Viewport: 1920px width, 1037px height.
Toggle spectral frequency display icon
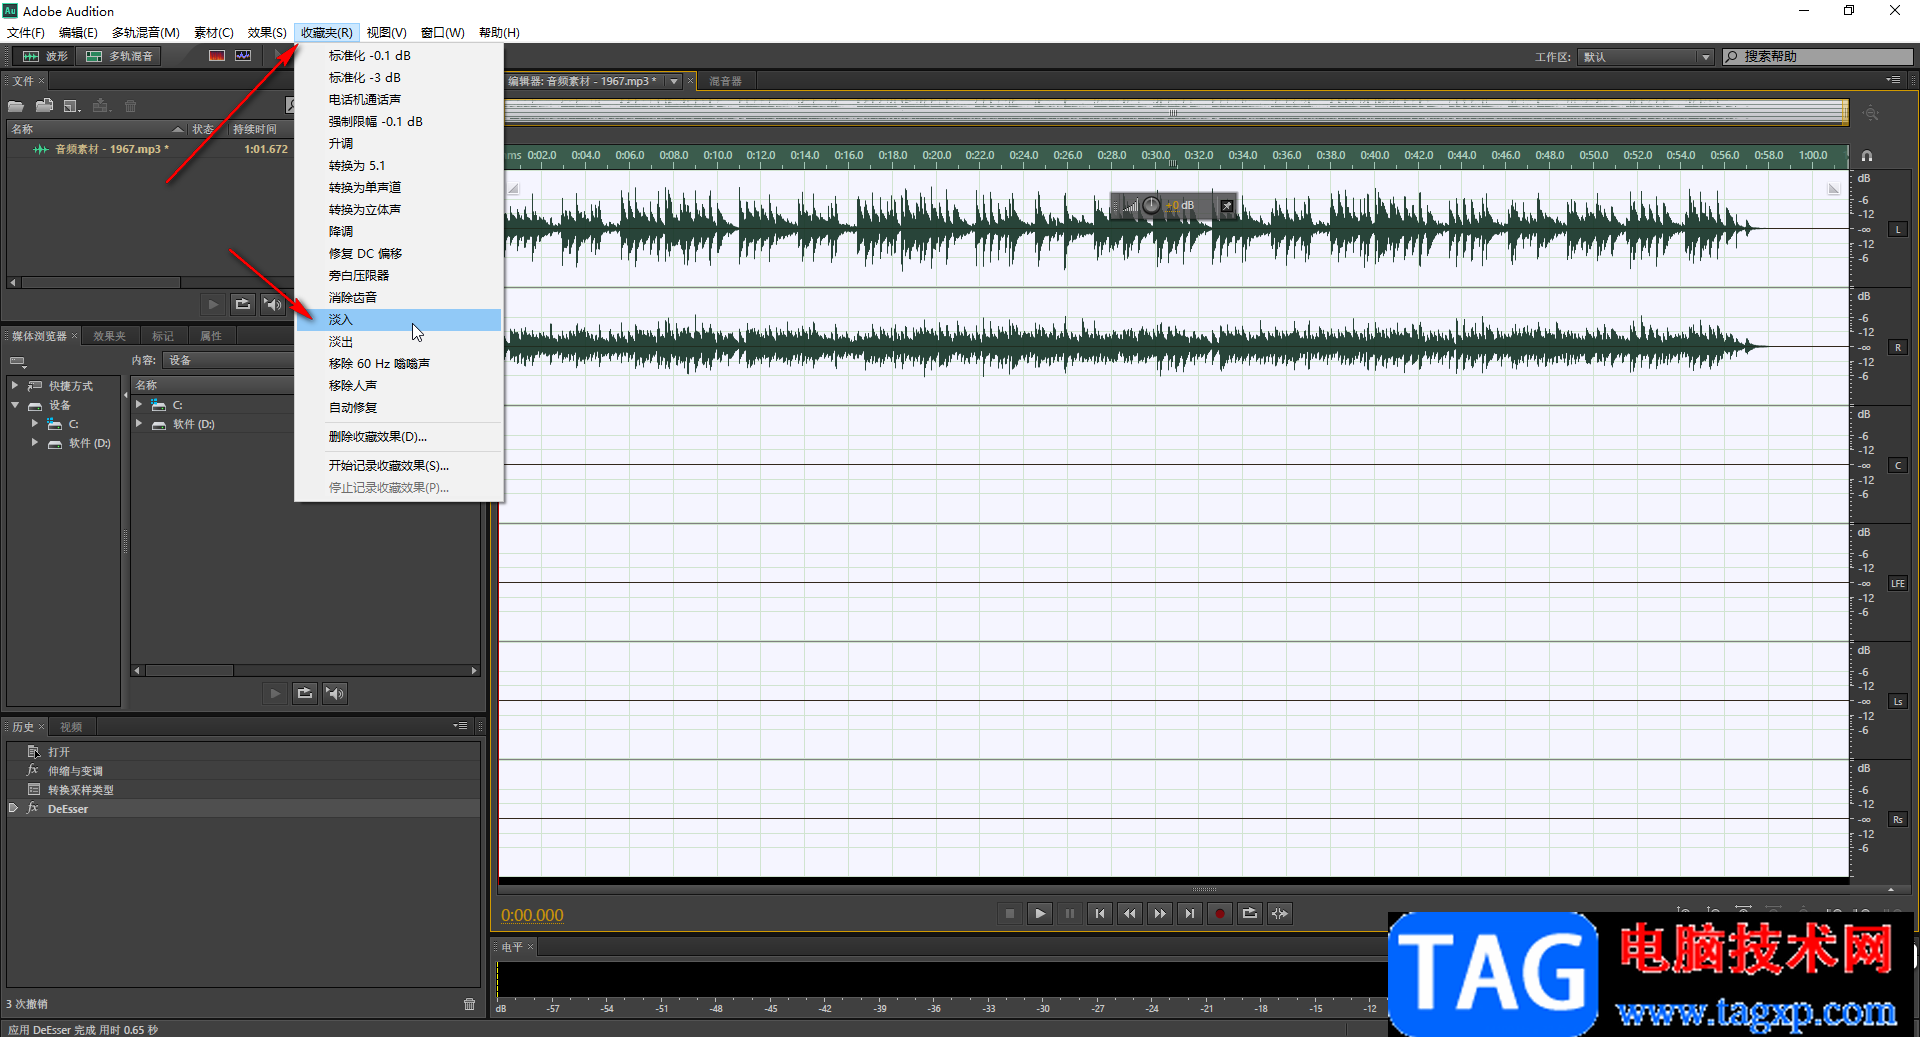tap(217, 56)
